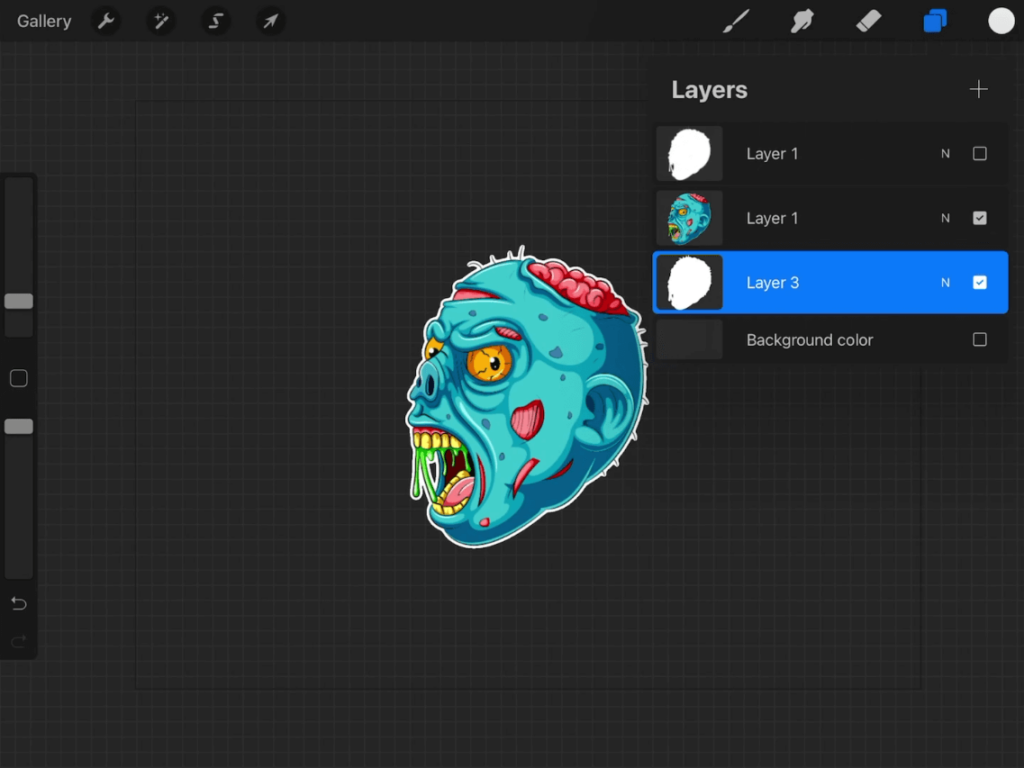
Task: Open the Layers panel icon
Action: 935,20
